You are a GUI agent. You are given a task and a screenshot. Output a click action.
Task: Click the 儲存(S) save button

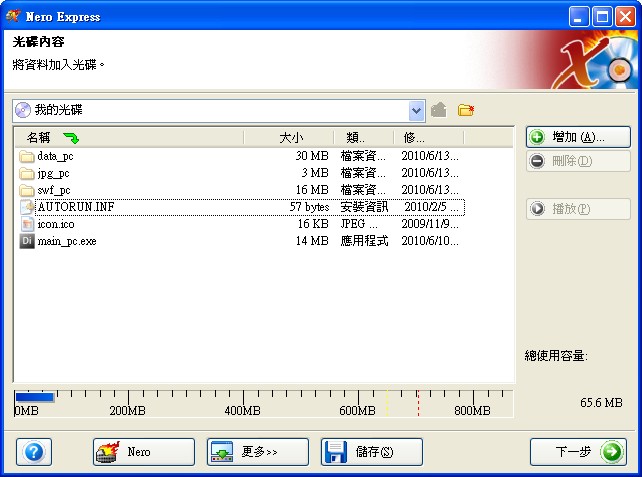[x=372, y=452]
